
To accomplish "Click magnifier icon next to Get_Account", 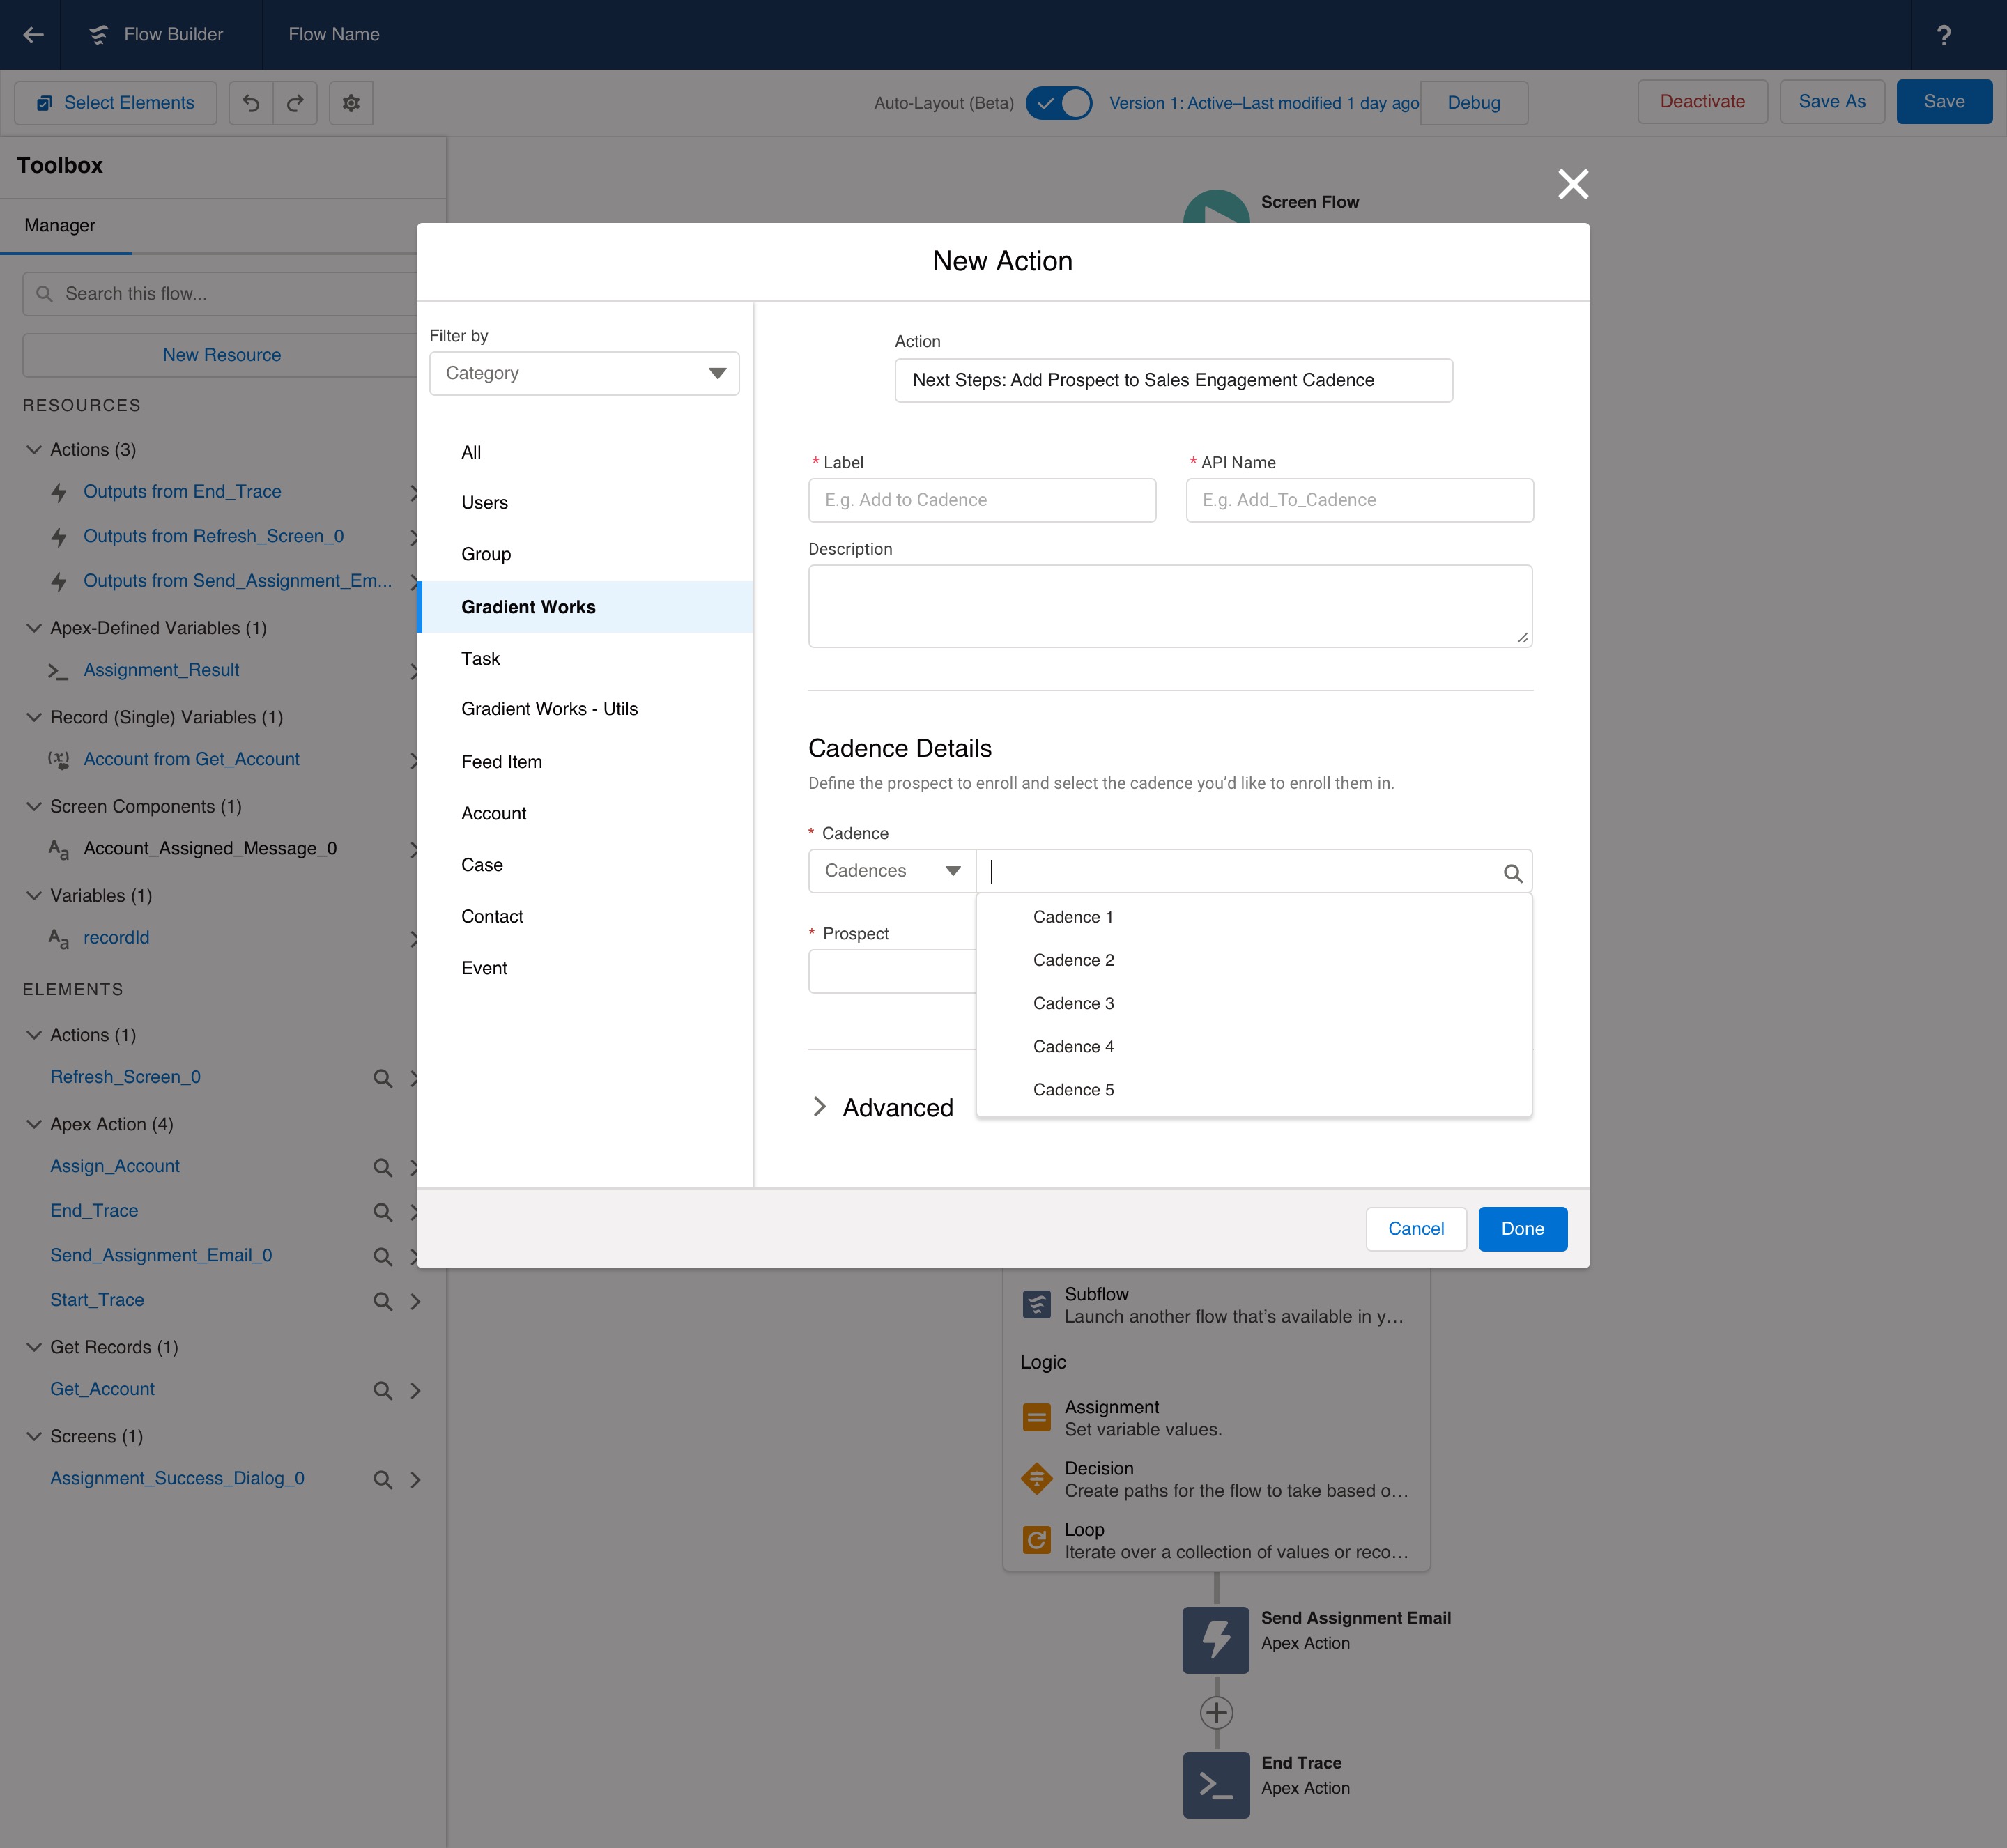I will pyautogui.click(x=382, y=1391).
